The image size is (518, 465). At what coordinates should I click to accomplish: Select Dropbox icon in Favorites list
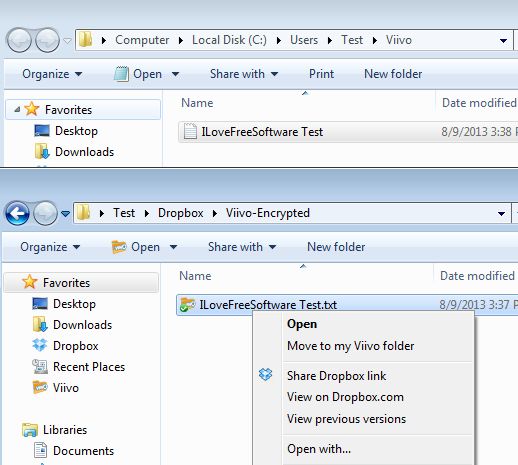click(x=40, y=346)
